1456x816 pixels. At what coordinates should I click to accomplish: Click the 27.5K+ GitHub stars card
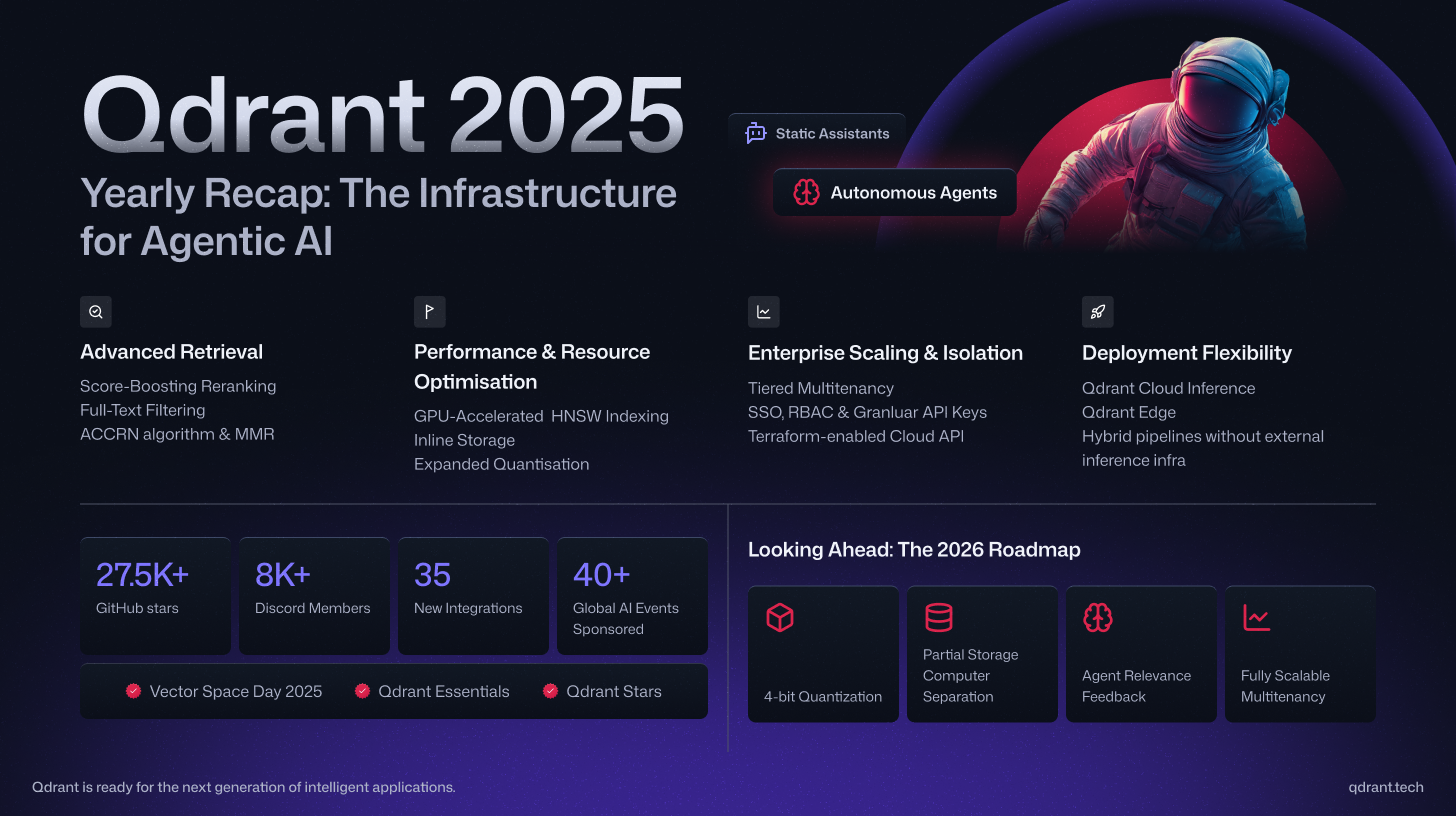pos(155,596)
